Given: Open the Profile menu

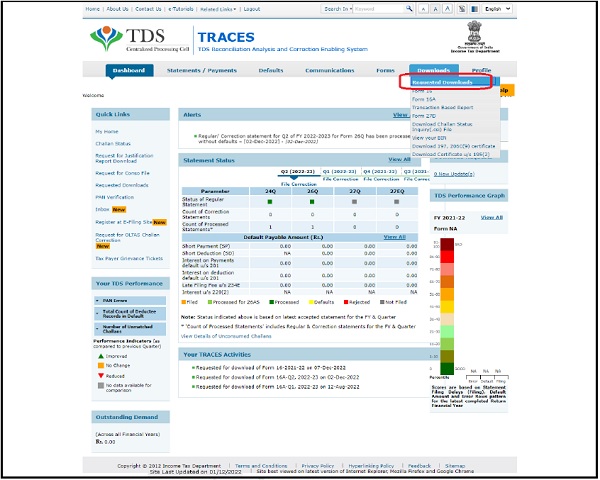Looking at the screenshot, I should pos(481,70).
